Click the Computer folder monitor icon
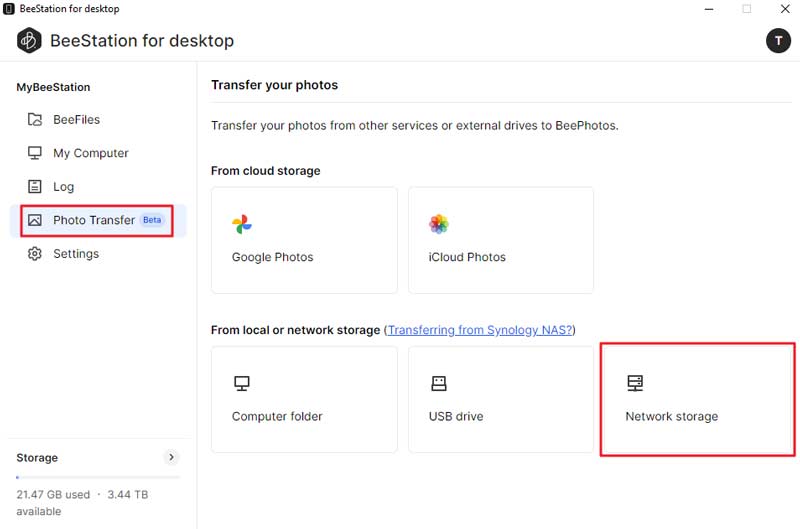Image resolution: width=800 pixels, height=529 pixels. [x=242, y=383]
